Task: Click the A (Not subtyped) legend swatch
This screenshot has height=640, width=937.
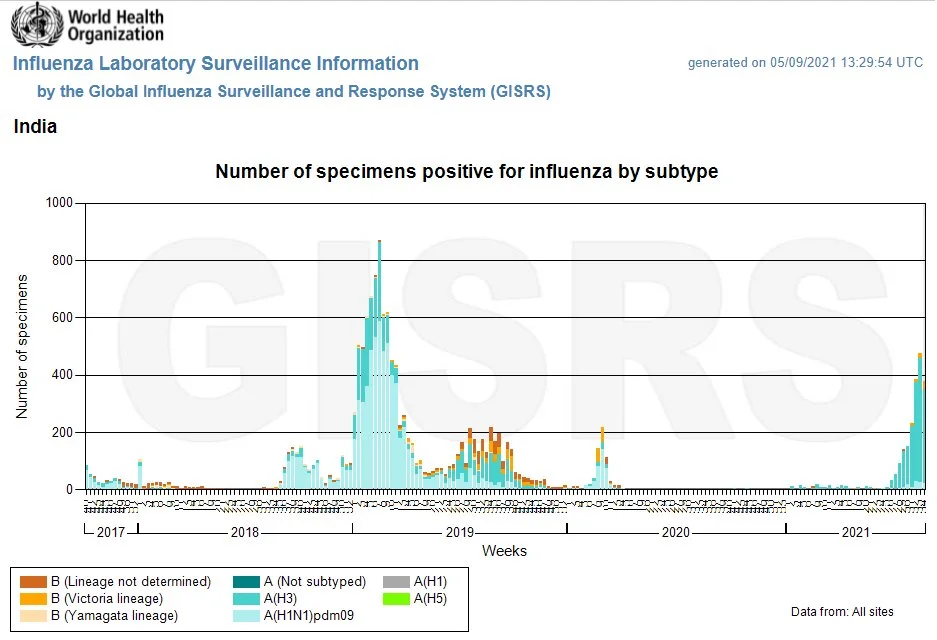Action: 245,581
